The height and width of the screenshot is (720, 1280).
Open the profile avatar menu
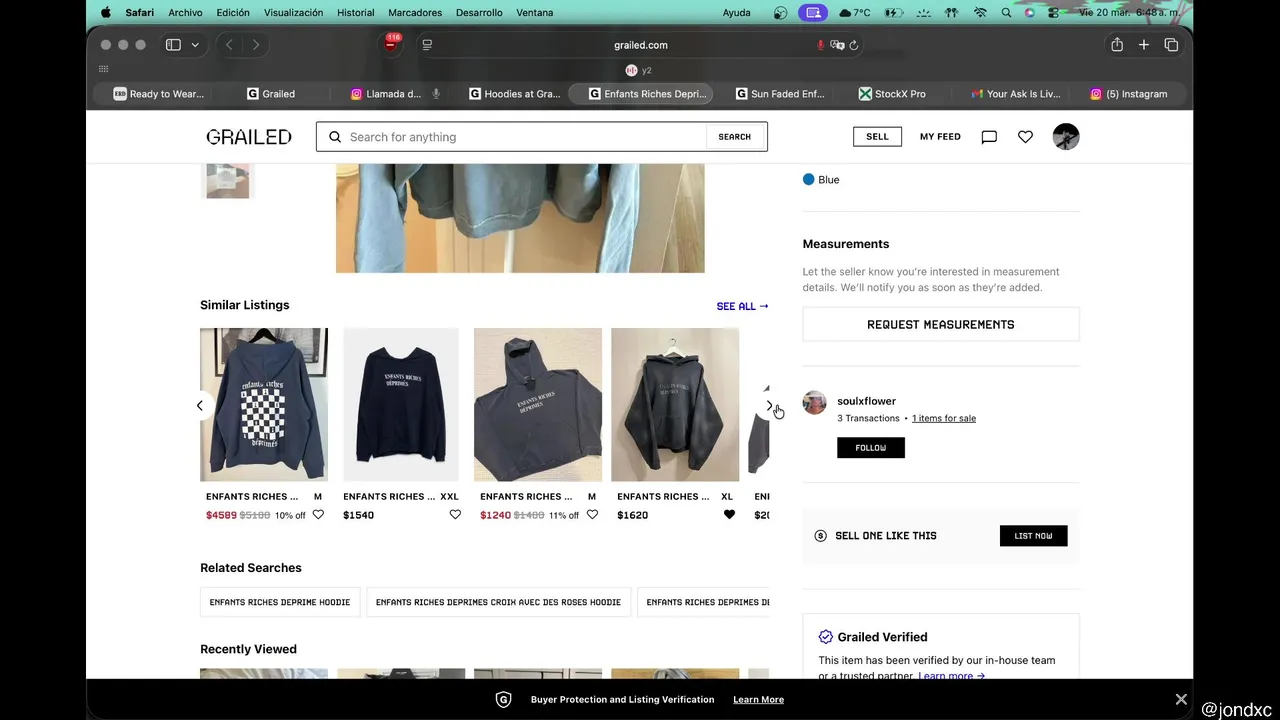pos(1066,137)
